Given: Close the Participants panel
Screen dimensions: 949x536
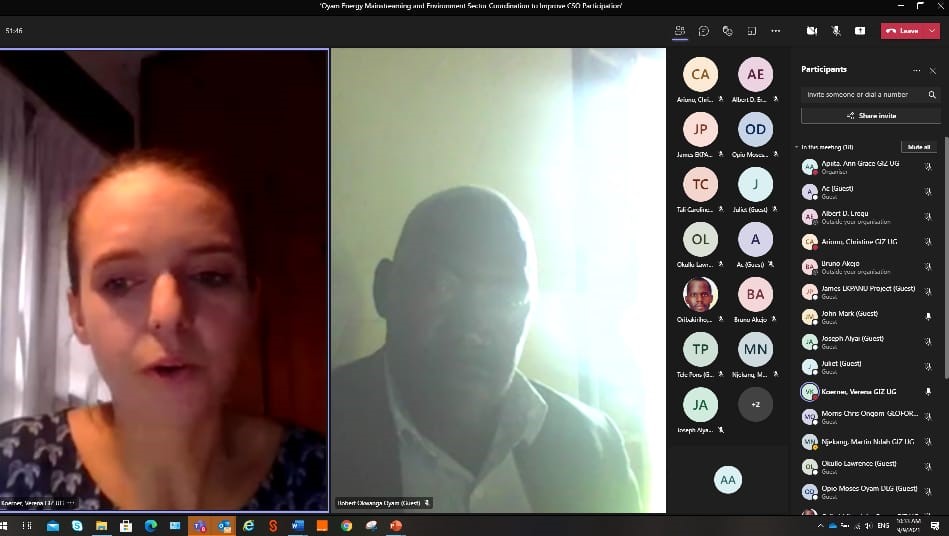Looking at the screenshot, I should (x=933, y=70).
